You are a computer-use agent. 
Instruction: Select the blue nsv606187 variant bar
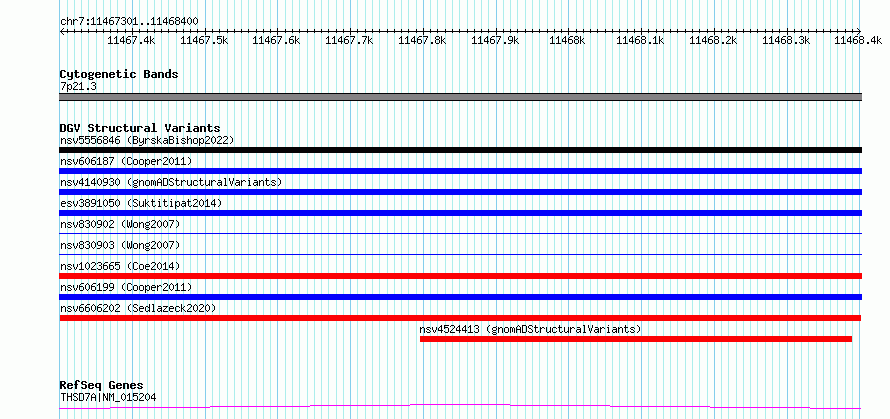(x=461, y=171)
